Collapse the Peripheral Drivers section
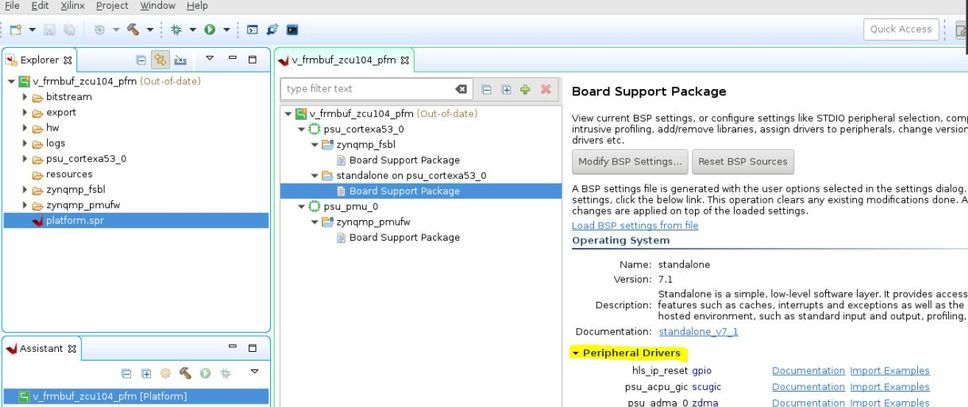 [575, 353]
